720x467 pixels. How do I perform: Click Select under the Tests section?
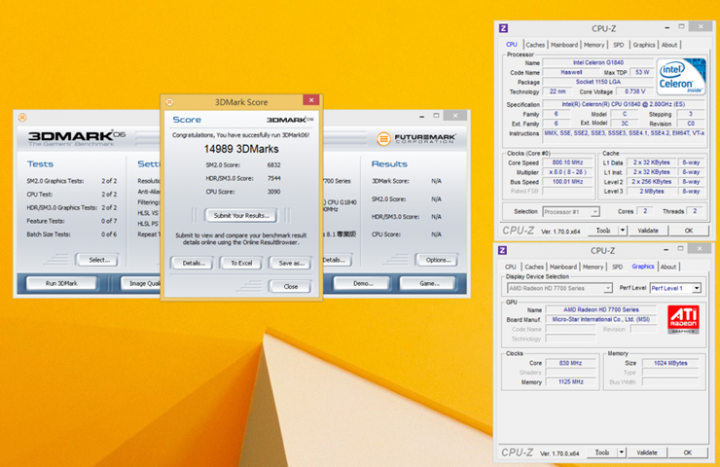coord(98,260)
